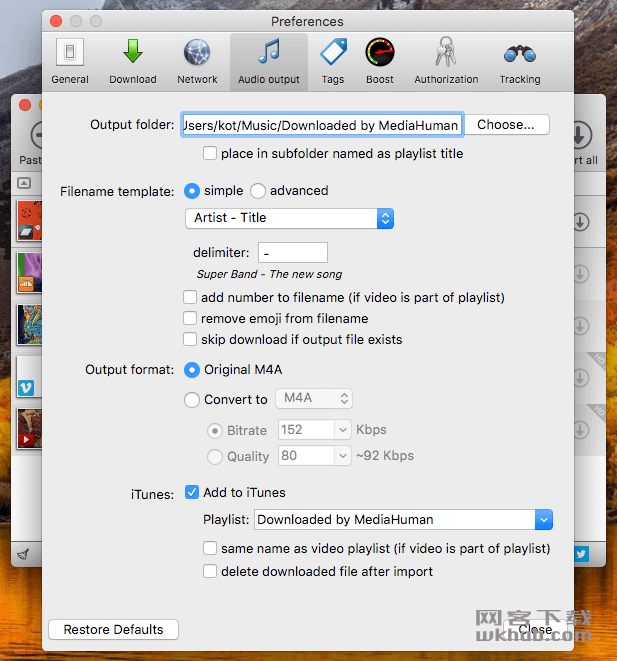The image size is (617, 661).
Task: Open the Convert to M4A format dropdown
Action: tap(314, 398)
